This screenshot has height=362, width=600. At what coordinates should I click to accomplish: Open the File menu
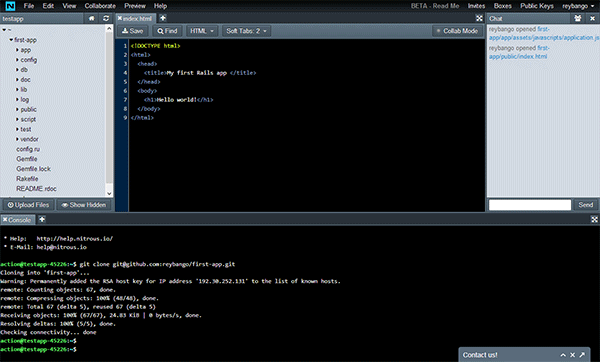[29, 6]
